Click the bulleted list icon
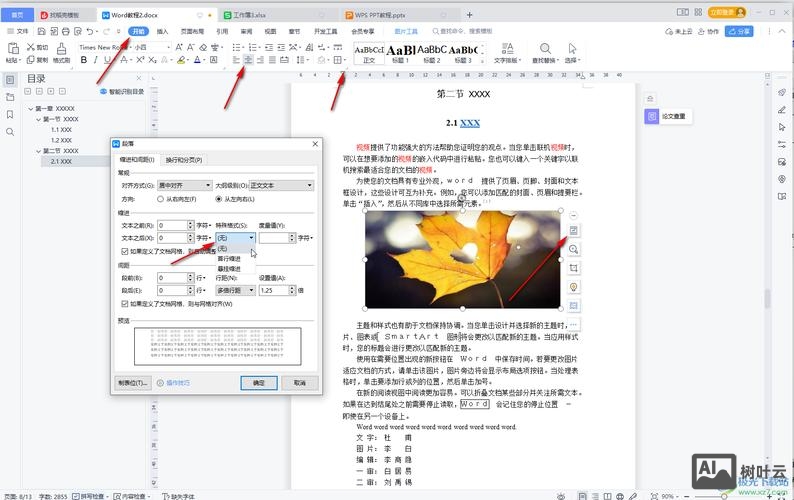Screen dimensions: 794x500 236,47
